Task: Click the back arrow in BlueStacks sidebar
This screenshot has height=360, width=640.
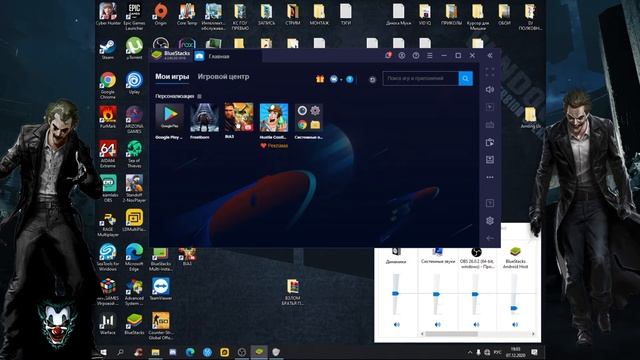Action: 490,238
